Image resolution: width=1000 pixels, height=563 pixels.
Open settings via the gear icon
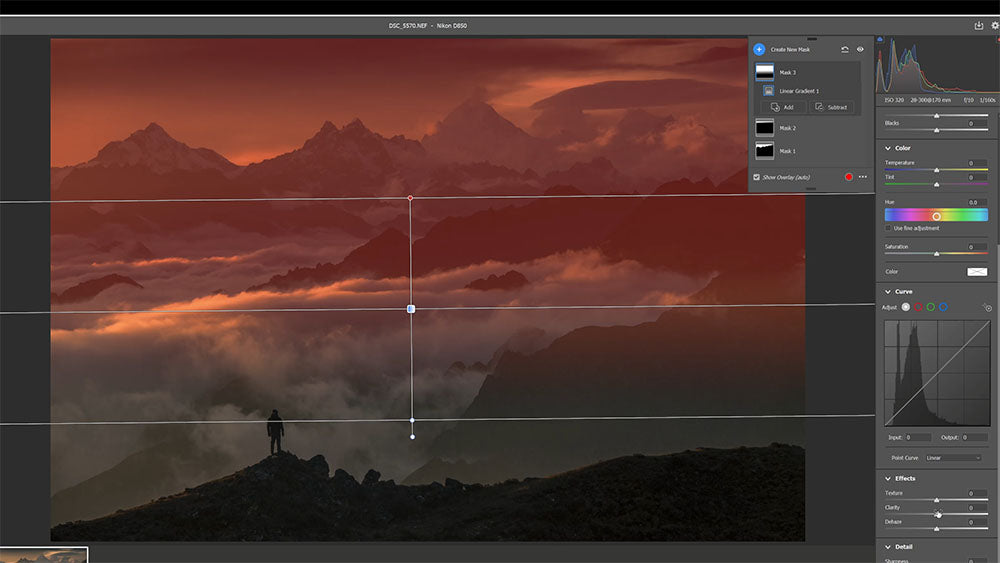pyautogui.click(x=995, y=26)
